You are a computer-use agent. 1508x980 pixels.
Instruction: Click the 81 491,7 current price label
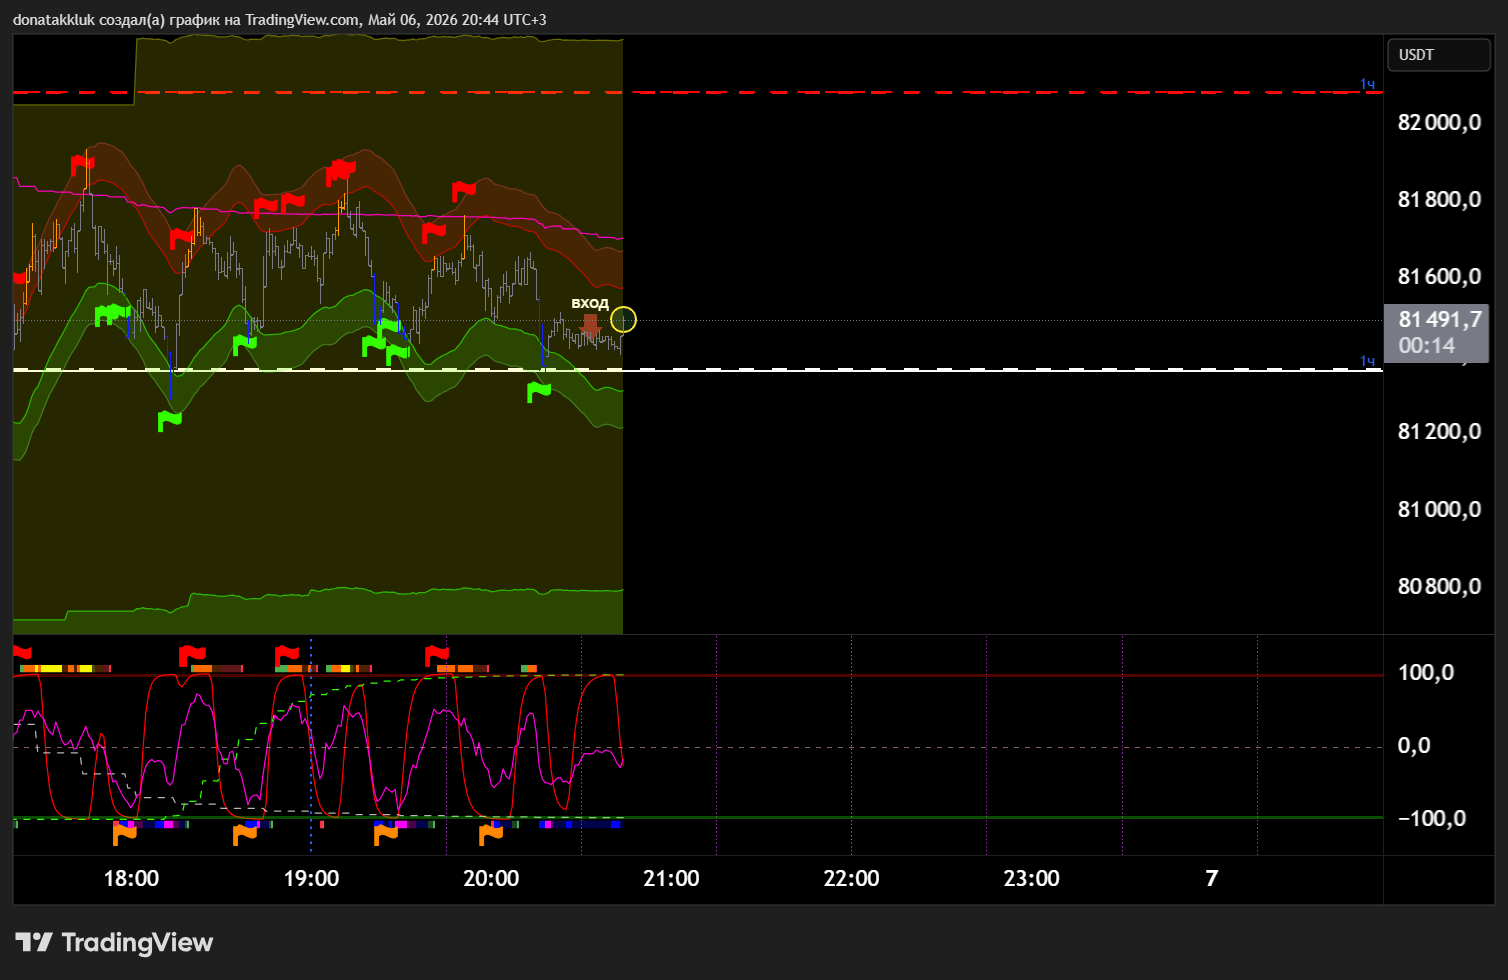pyautogui.click(x=1440, y=320)
